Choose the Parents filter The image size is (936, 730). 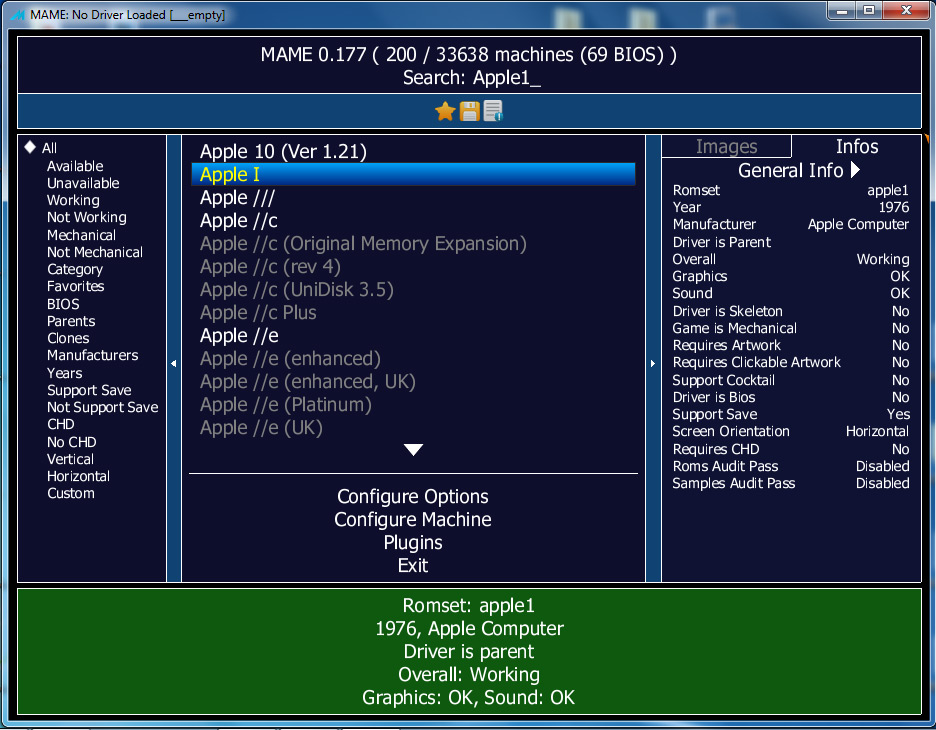point(71,321)
